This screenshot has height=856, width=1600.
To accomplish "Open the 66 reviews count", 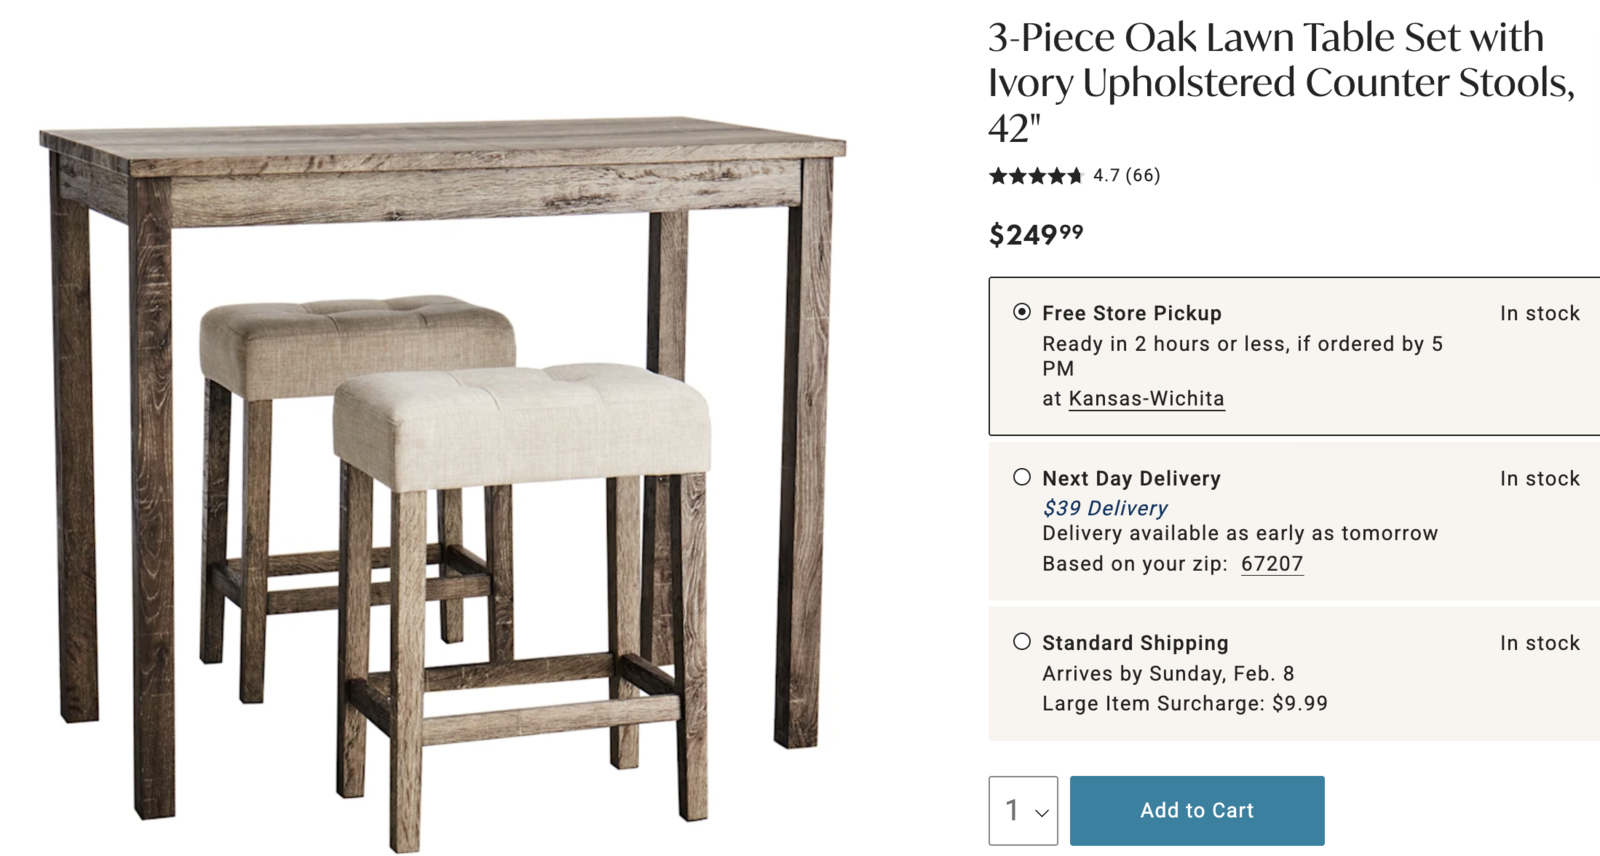I will click(x=1143, y=176).
